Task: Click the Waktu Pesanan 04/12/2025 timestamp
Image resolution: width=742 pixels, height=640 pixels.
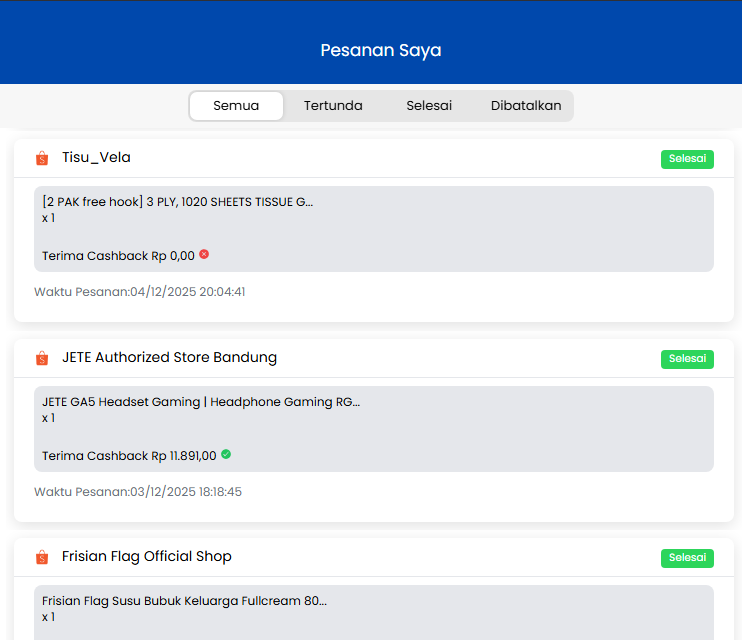Action: click(x=140, y=292)
